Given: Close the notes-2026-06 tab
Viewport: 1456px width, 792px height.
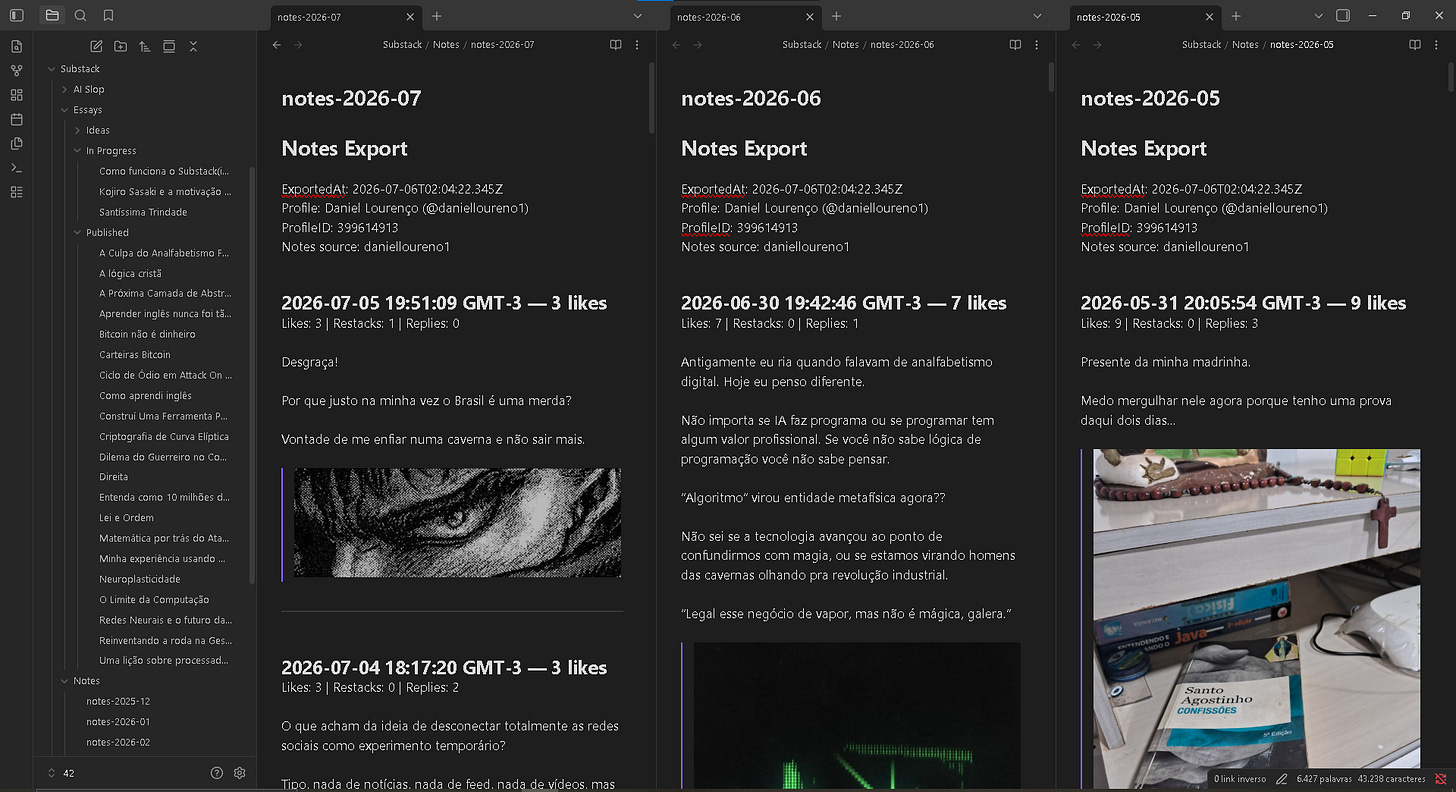Looking at the screenshot, I should 810,17.
